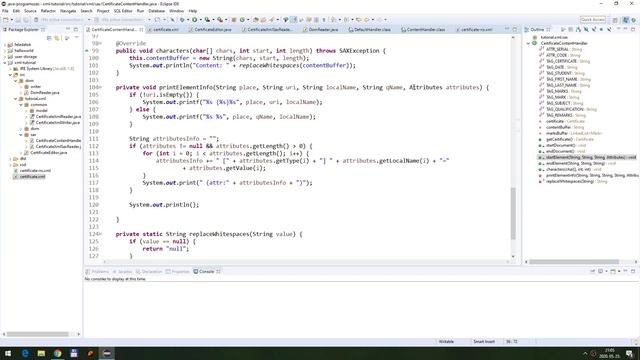Select certificate.xml in Package Explorer
This screenshot has width=640, height=360.
pos(32,176)
